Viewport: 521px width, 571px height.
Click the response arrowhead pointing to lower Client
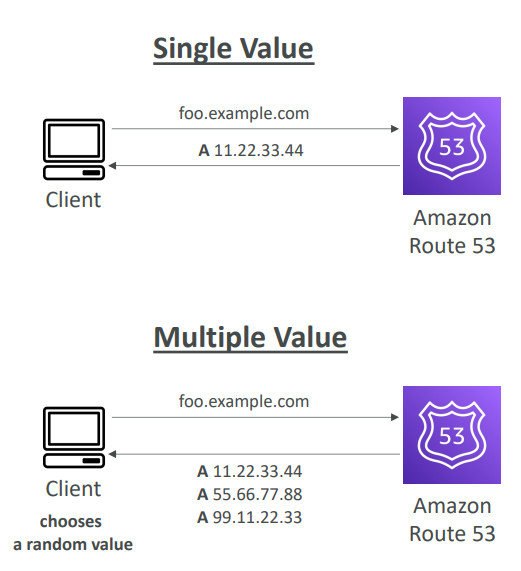(113, 454)
